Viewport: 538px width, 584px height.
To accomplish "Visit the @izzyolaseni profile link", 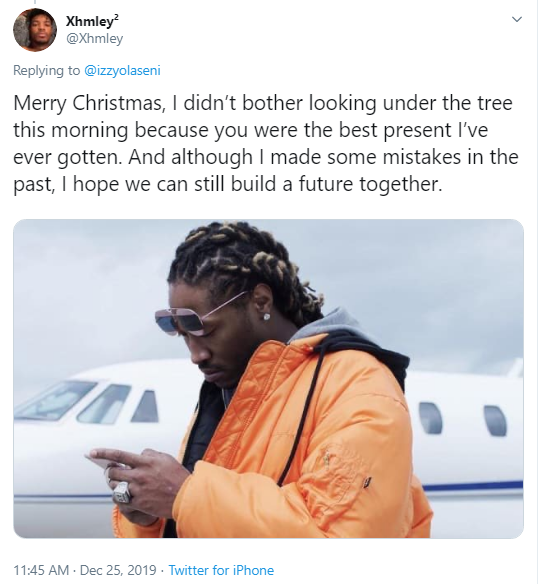I will (x=123, y=70).
